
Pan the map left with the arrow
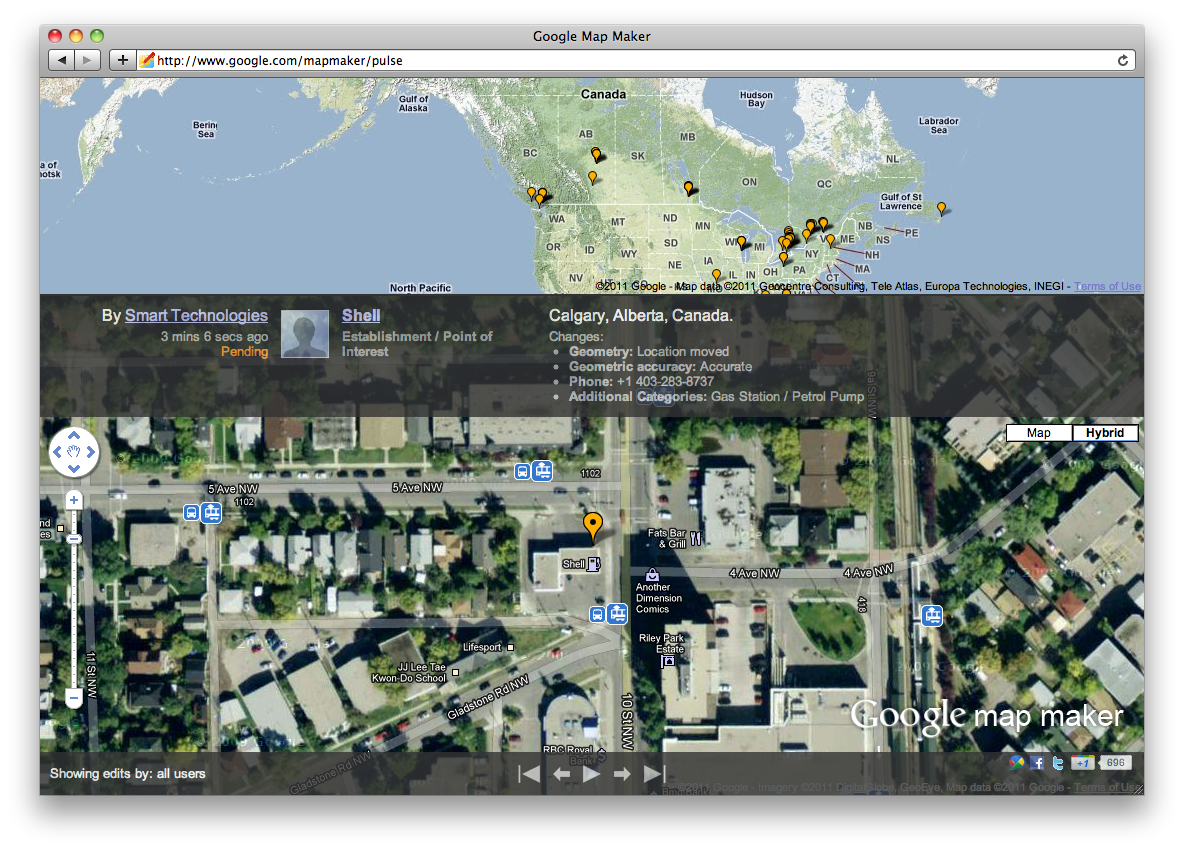[x=57, y=452]
